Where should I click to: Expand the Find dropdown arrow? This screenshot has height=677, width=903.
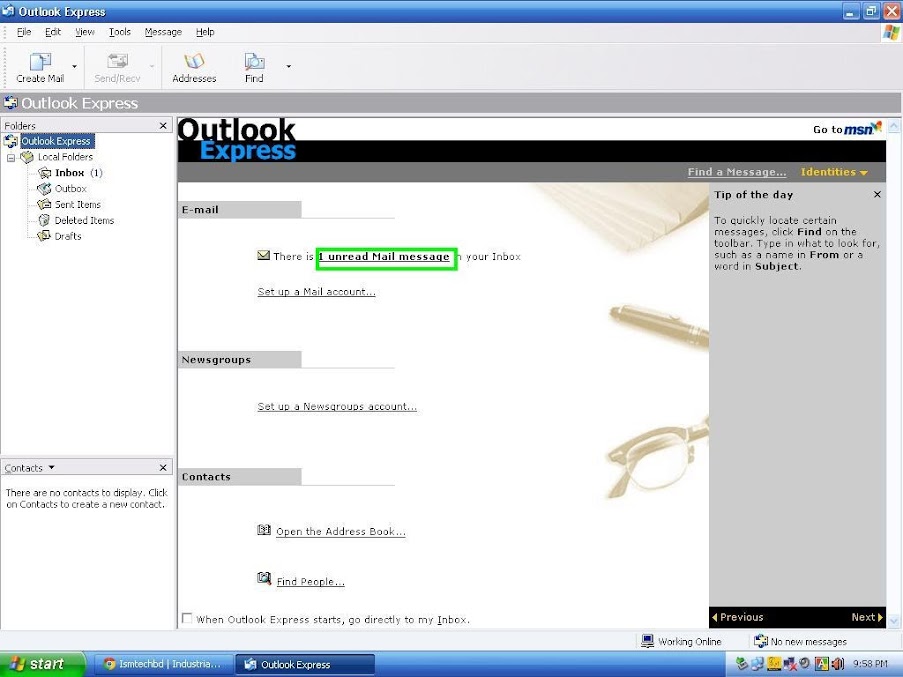[x=289, y=67]
